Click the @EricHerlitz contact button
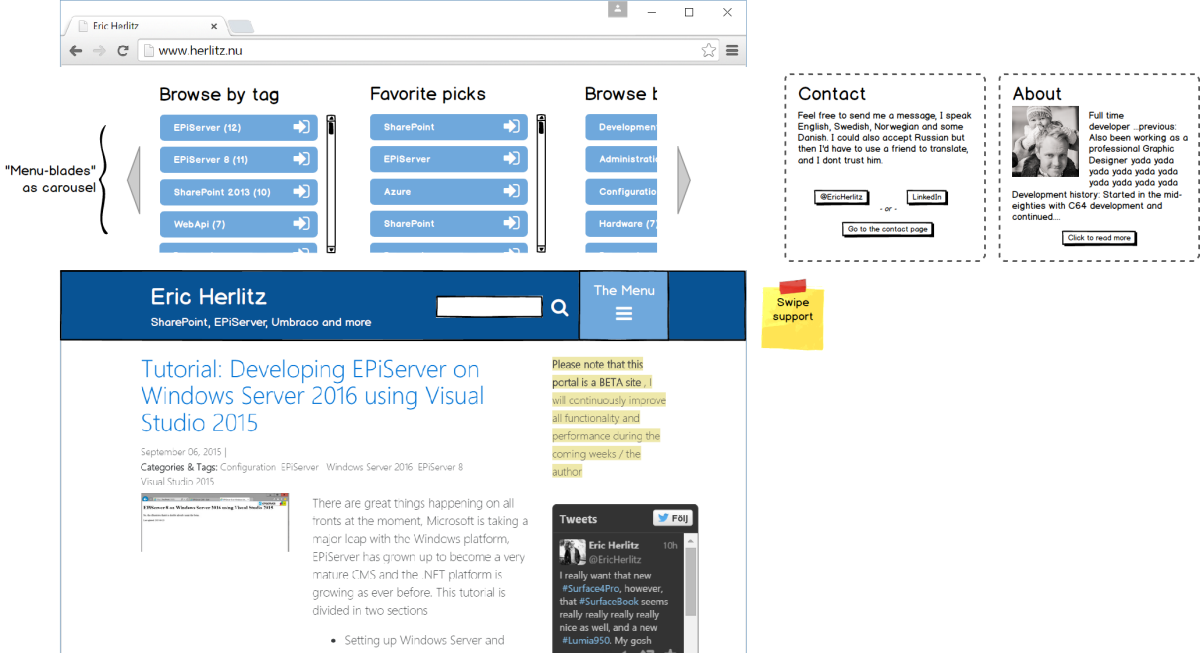Screen dimensions: 1200x653 pos(840,197)
